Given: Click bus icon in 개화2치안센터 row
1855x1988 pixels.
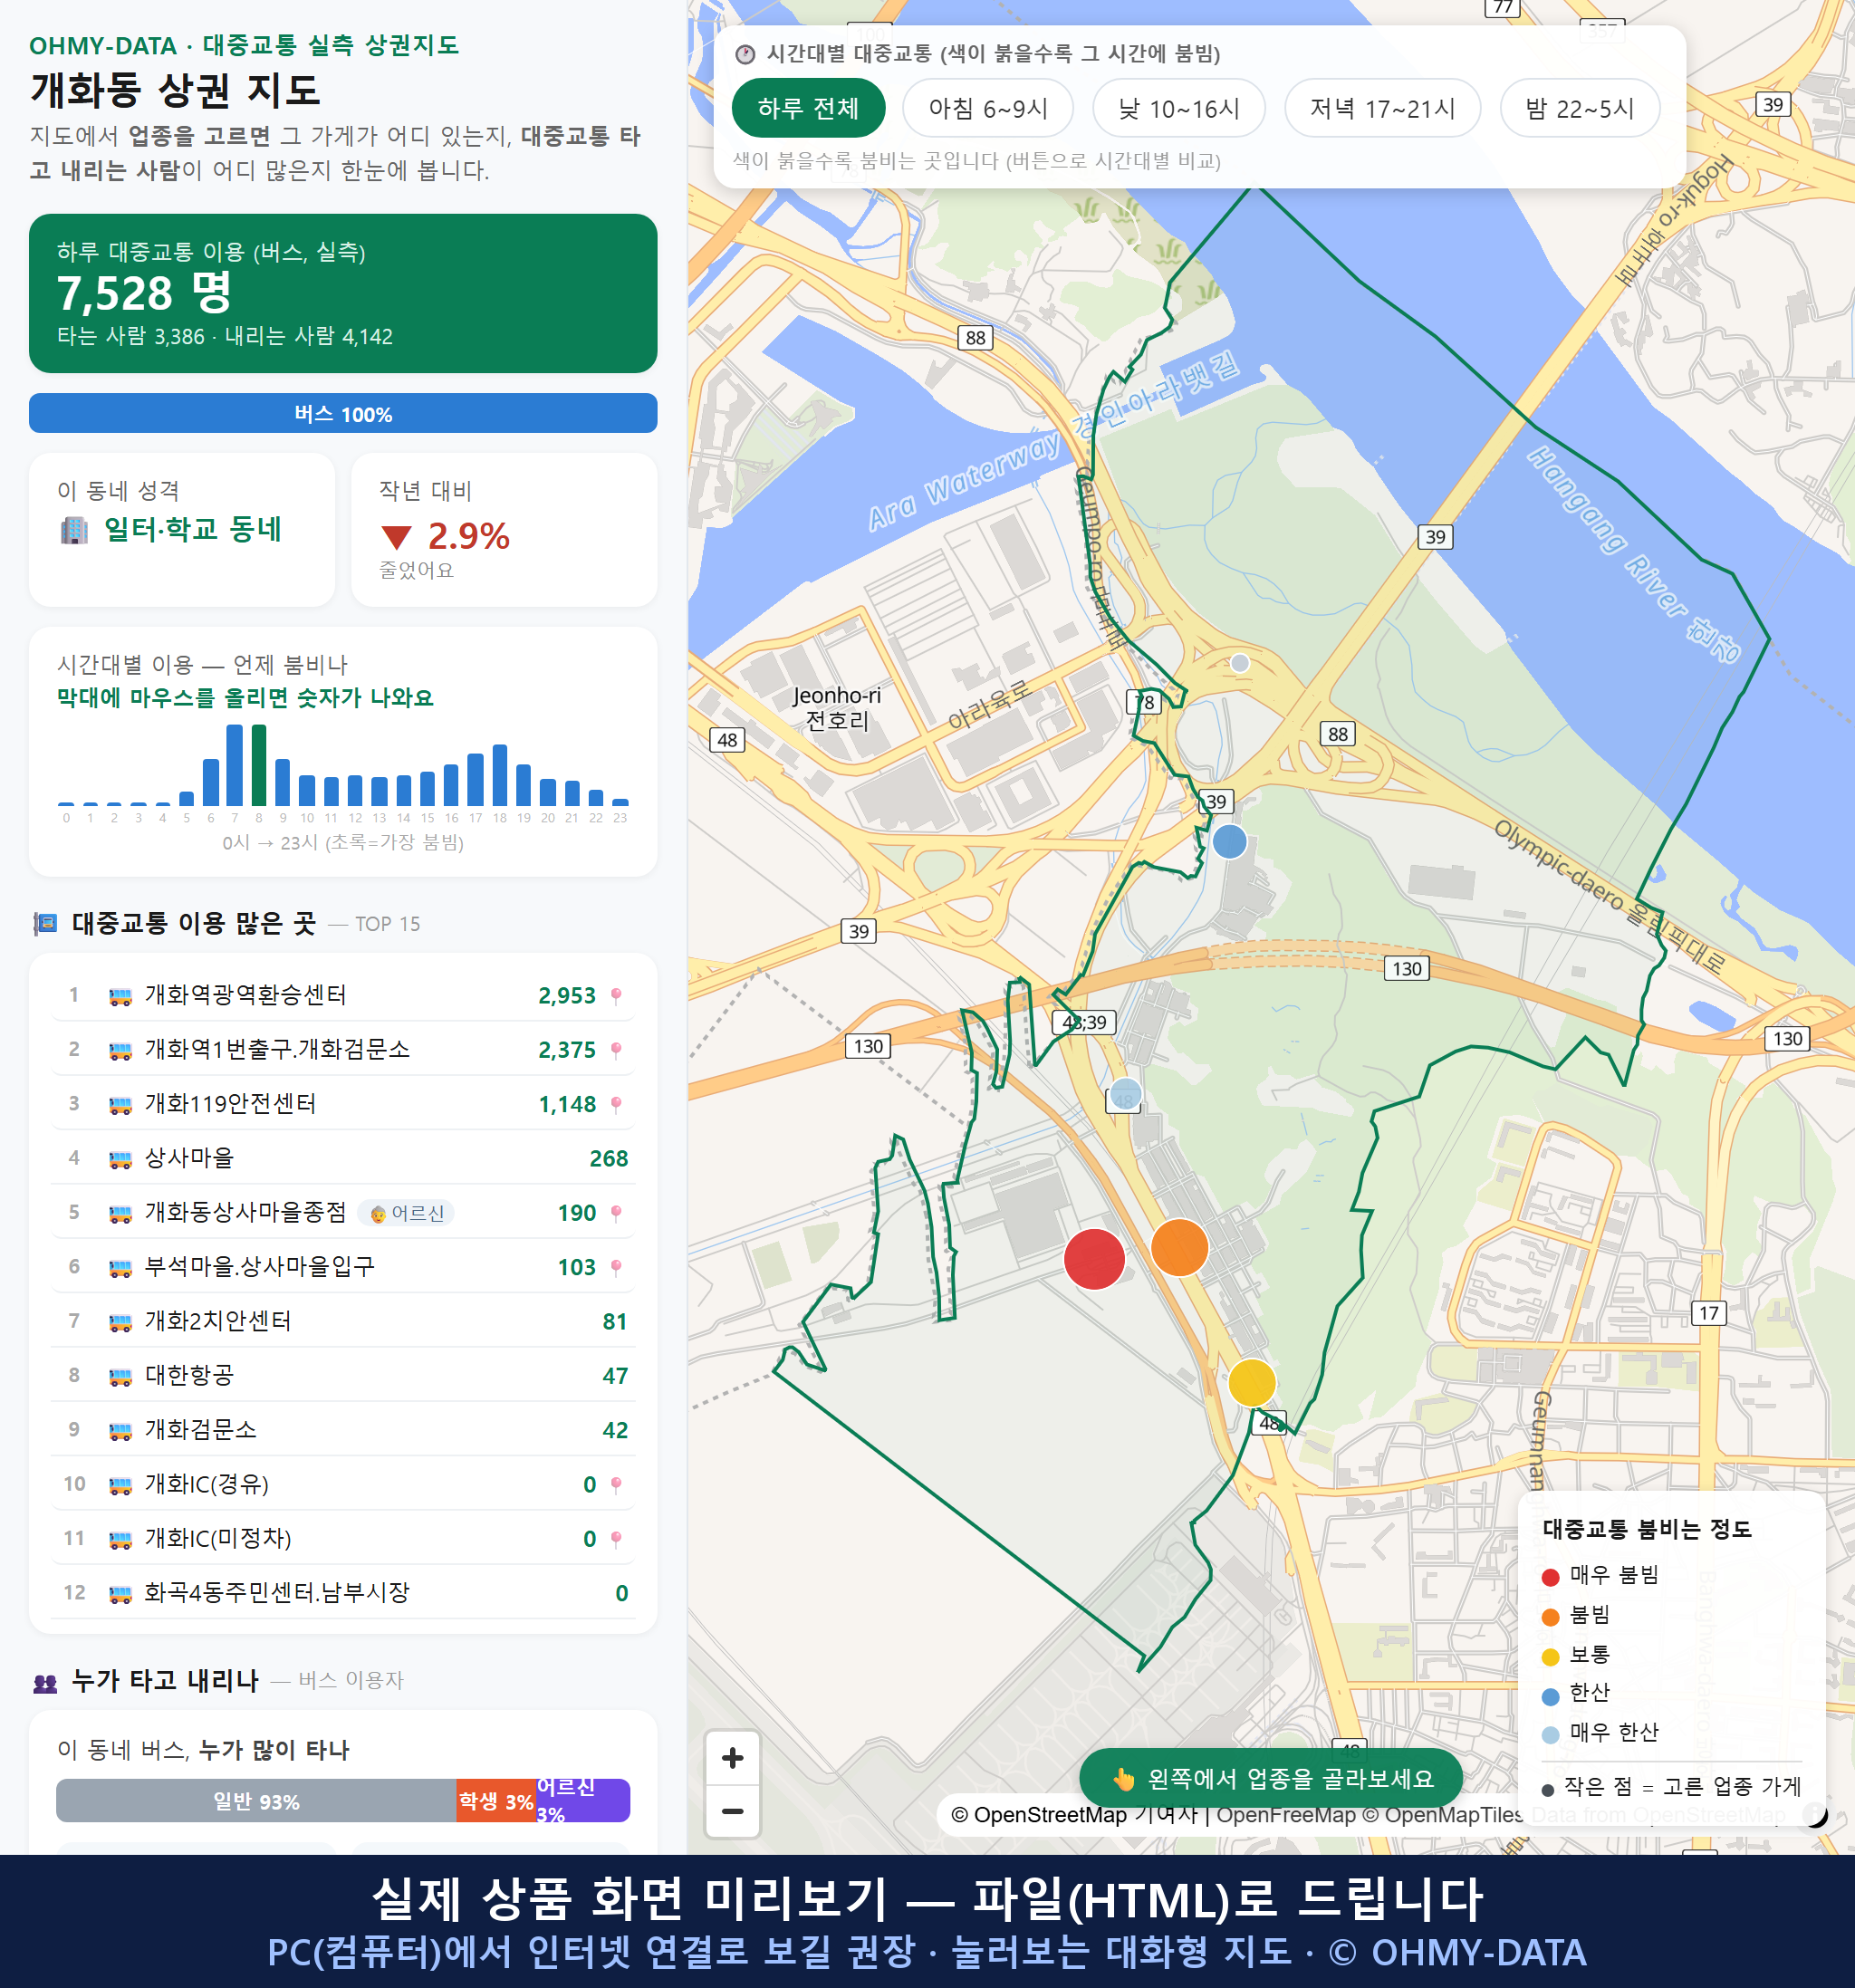Looking at the screenshot, I should coord(120,1323).
